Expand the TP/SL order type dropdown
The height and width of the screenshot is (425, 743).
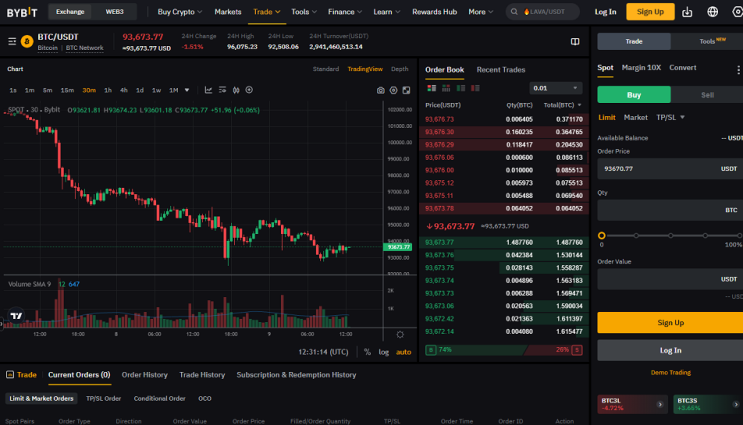[670, 118]
